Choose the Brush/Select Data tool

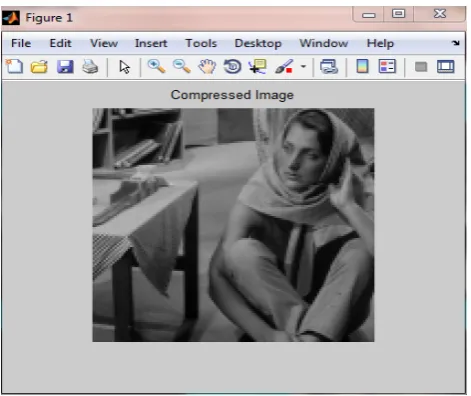pyautogui.click(x=284, y=67)
